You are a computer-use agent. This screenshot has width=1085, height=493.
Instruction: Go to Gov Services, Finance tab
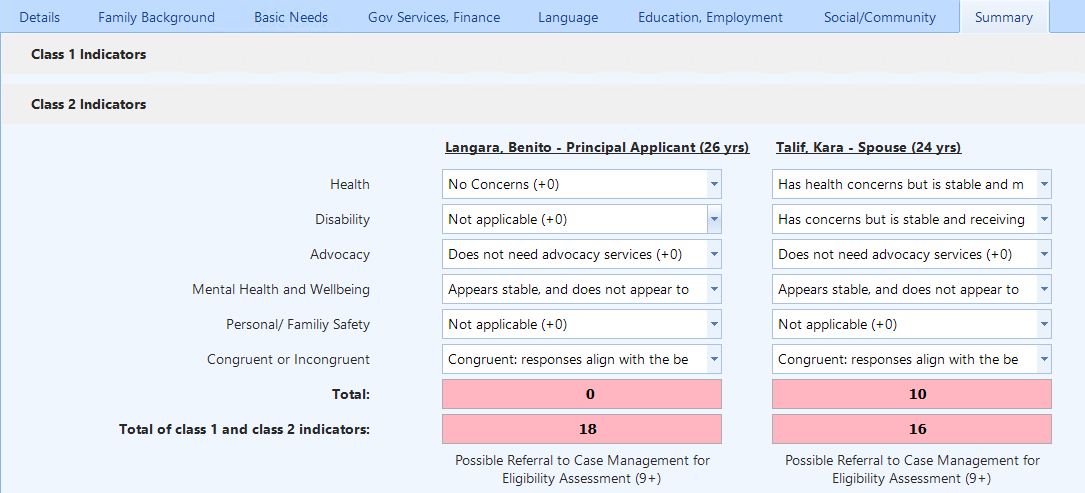pyautogui.click(x=433, y=17)
